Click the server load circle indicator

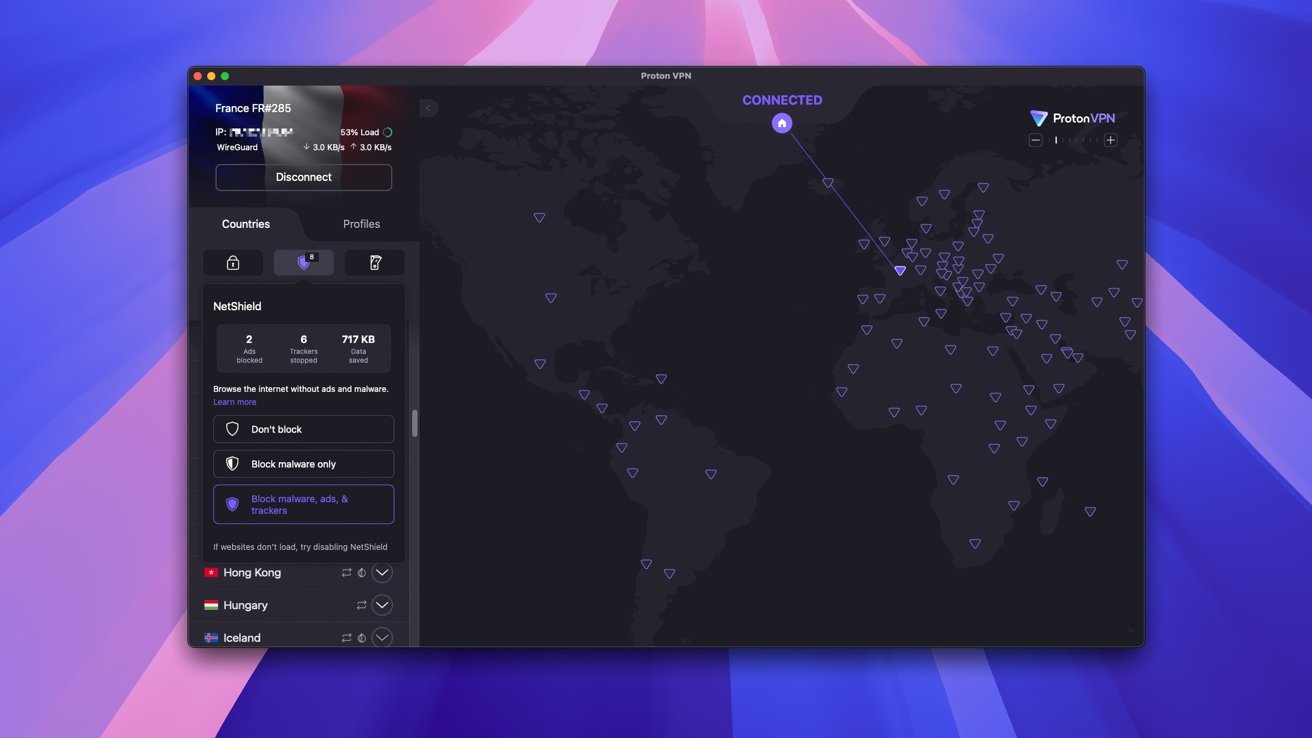point(387,132)
